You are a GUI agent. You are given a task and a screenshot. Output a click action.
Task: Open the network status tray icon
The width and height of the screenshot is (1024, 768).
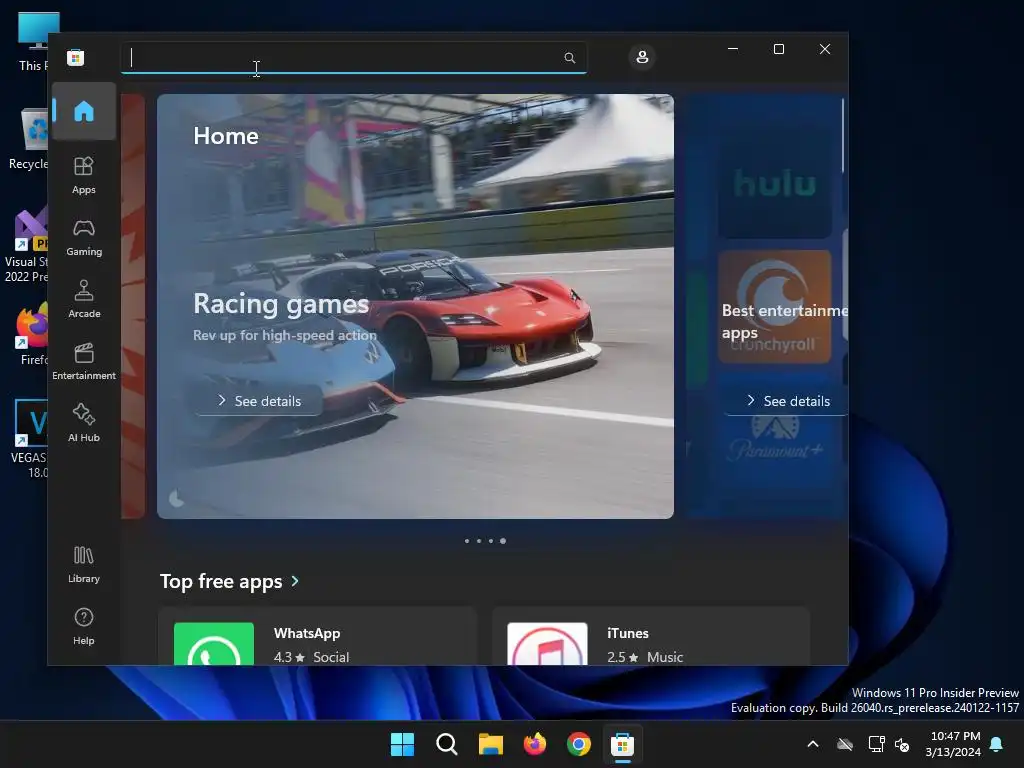pos(876,744)
